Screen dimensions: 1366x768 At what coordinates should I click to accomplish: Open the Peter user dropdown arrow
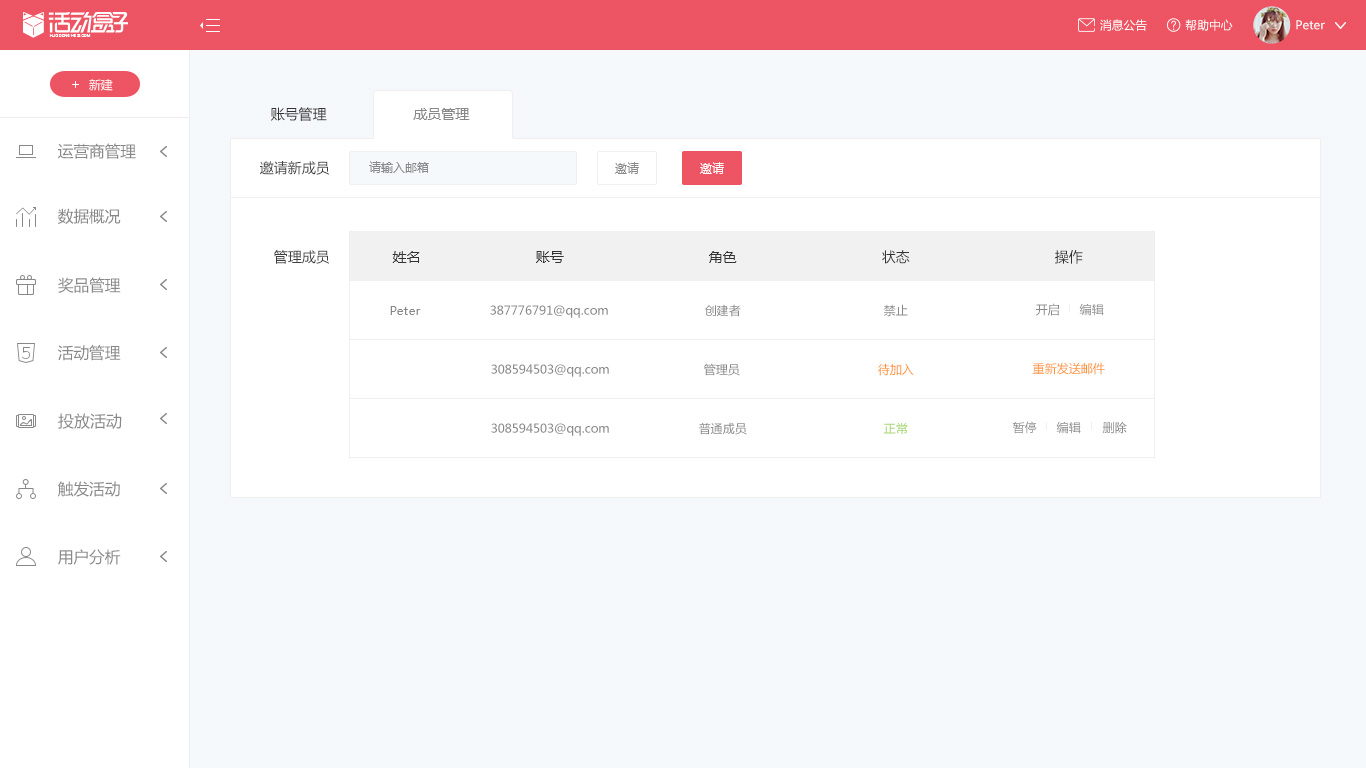(1341, 25)
